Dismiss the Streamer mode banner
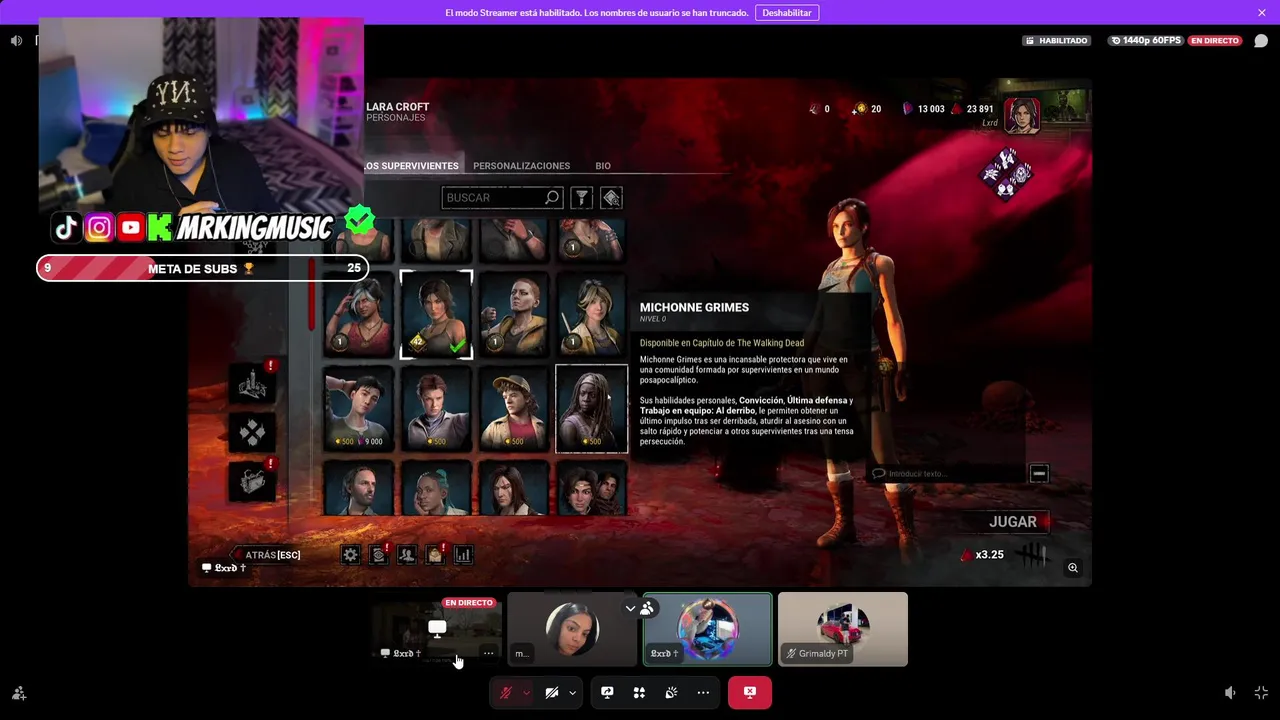The height and width of the screenshot is (720, 1280). [x=1262, y=13]
